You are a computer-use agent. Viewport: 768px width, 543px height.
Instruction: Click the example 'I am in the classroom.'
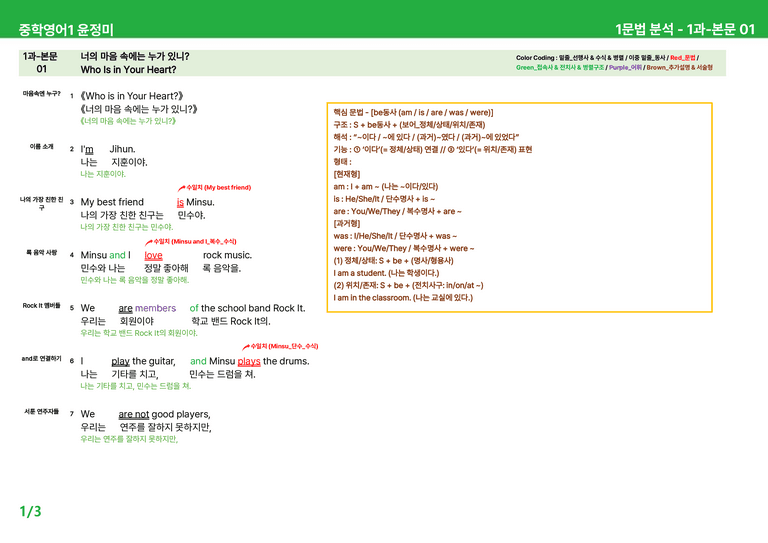point(372,298)
